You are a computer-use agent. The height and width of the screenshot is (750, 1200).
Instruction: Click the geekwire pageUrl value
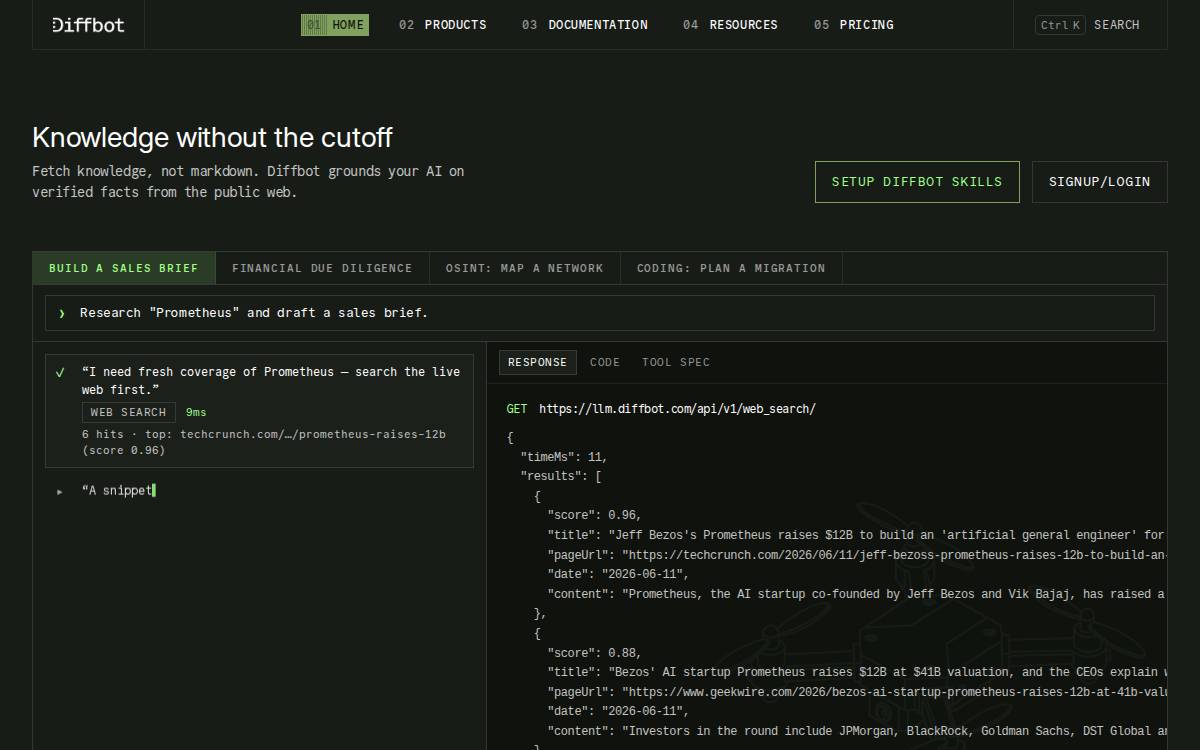click(x=895, y=691)
